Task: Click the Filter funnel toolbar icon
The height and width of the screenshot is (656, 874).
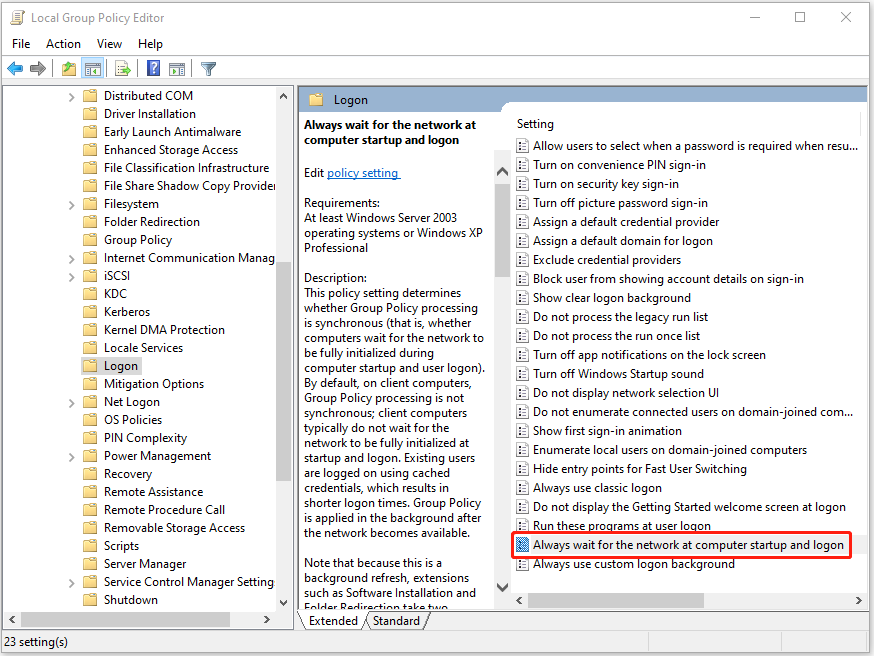Action: 208,69
